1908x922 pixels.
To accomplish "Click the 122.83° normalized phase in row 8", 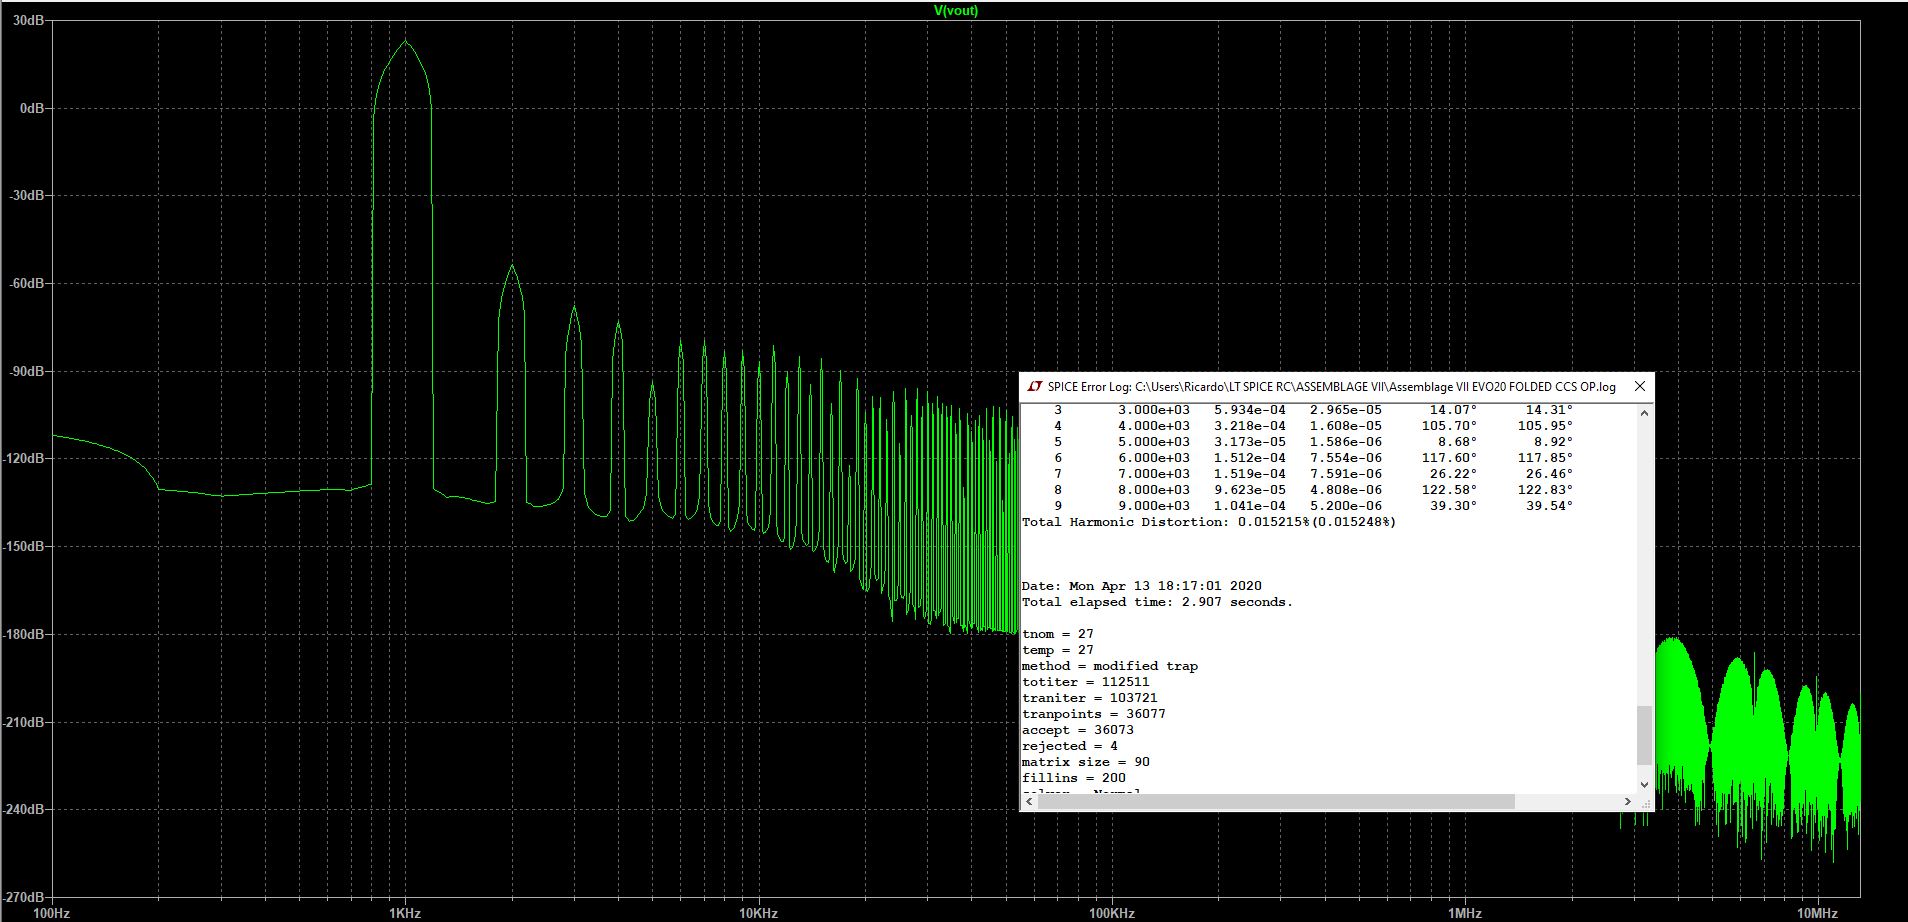I will coord(1545,490).
